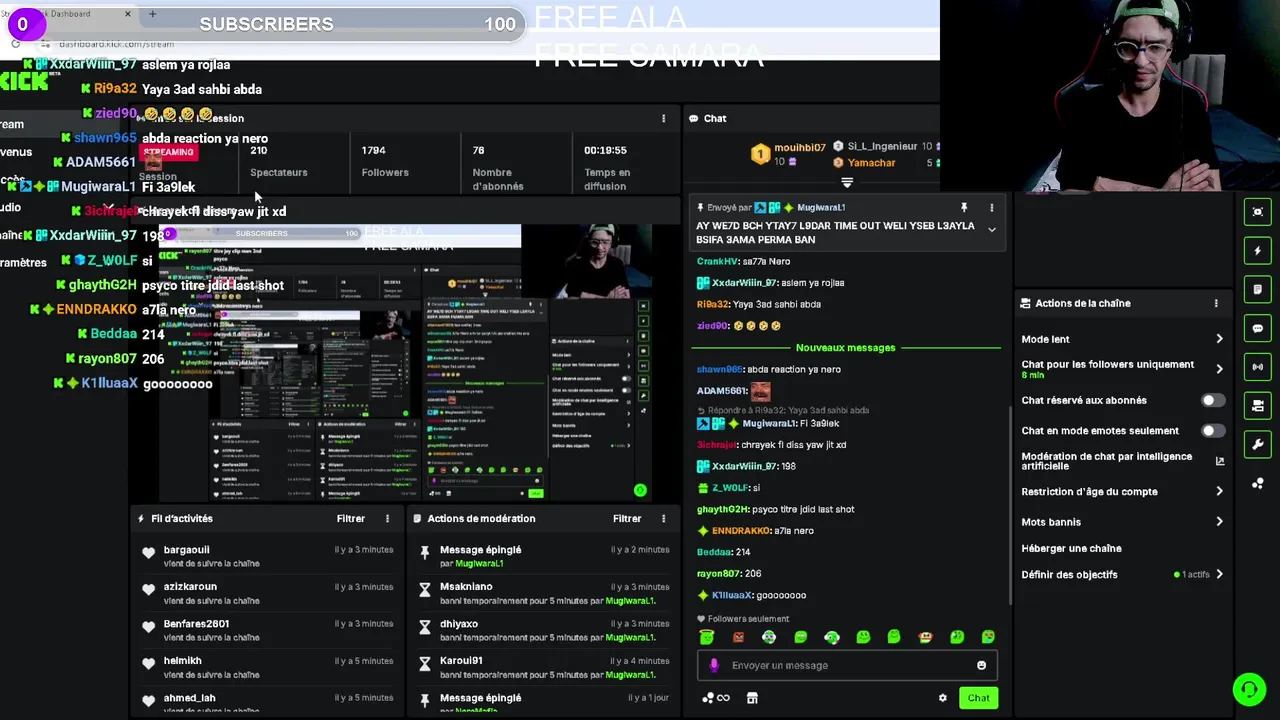Open Modération de chat par intelligence artificielle
Viewport: 1280px width, 720px height.
coord(1106,461)
